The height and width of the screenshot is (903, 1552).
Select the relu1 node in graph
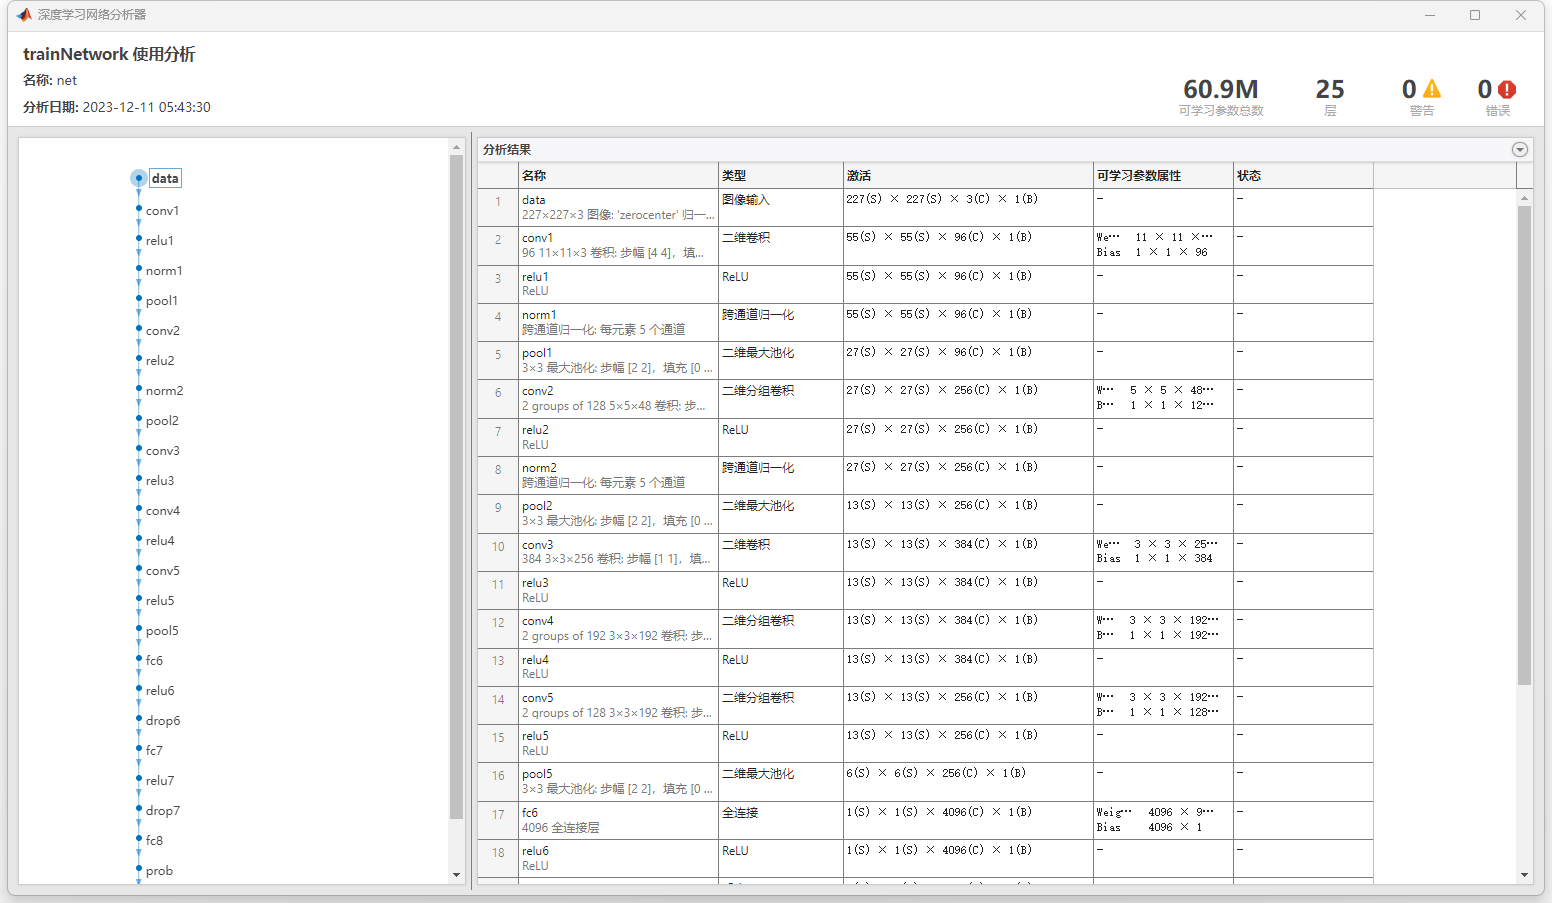coord(160,241)
